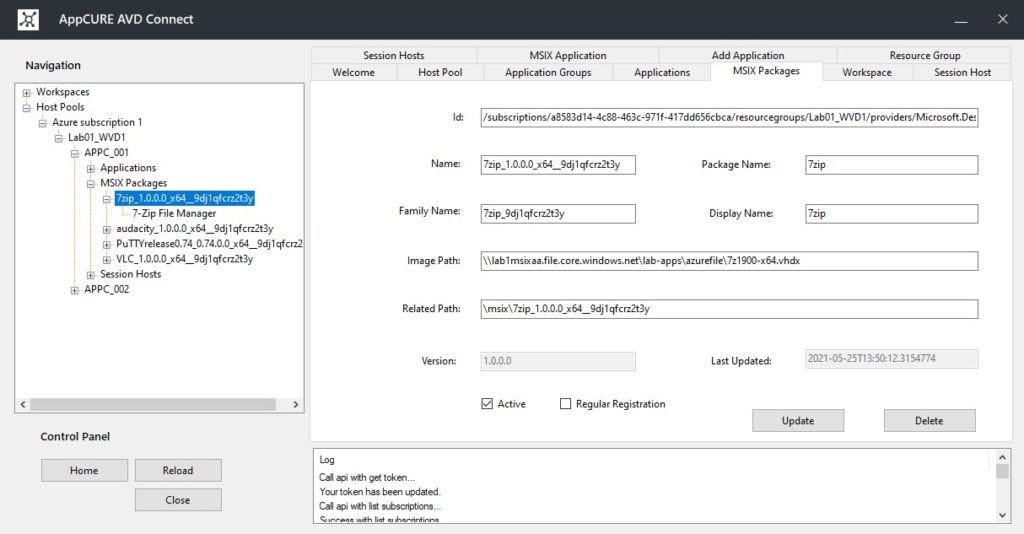Open the Workspace tab
1024x534 pixels.
pyautogui.click(x=867, y=72)
